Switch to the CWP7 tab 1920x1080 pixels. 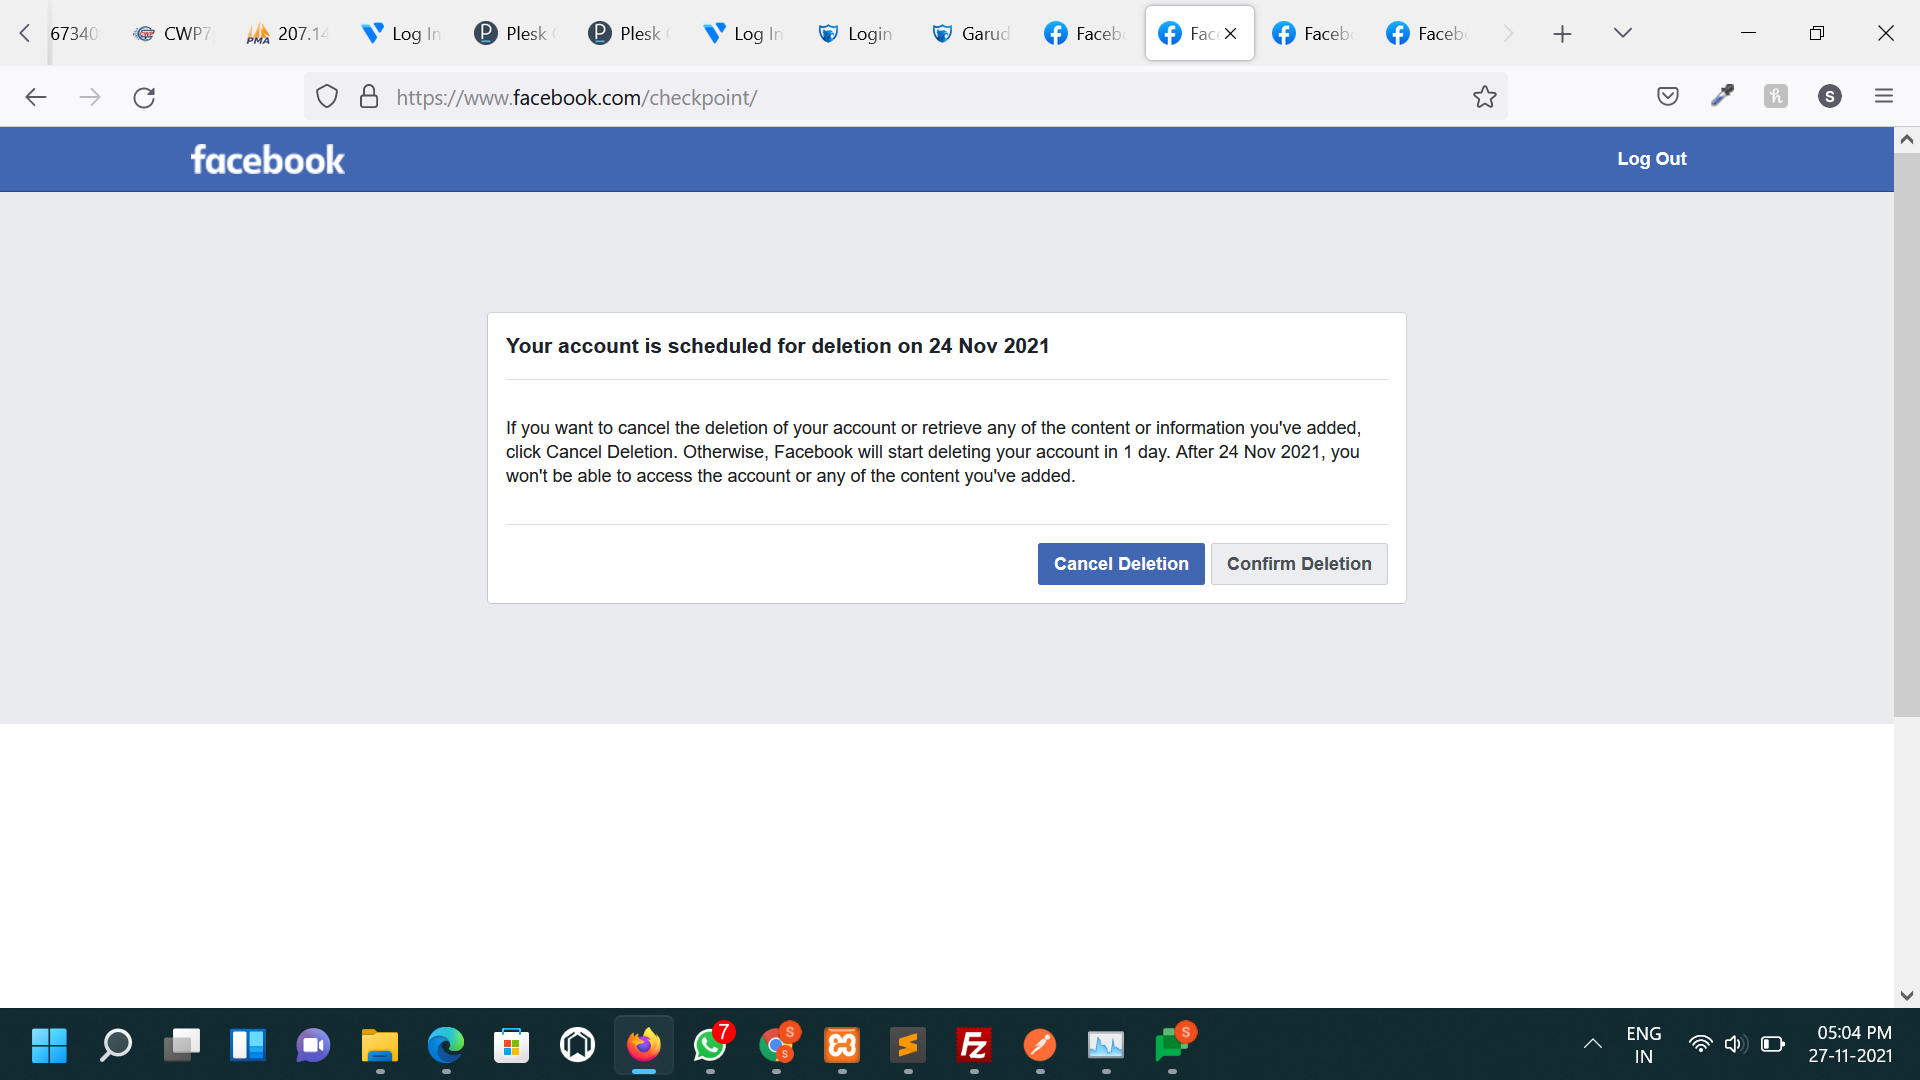pos(174,34)
